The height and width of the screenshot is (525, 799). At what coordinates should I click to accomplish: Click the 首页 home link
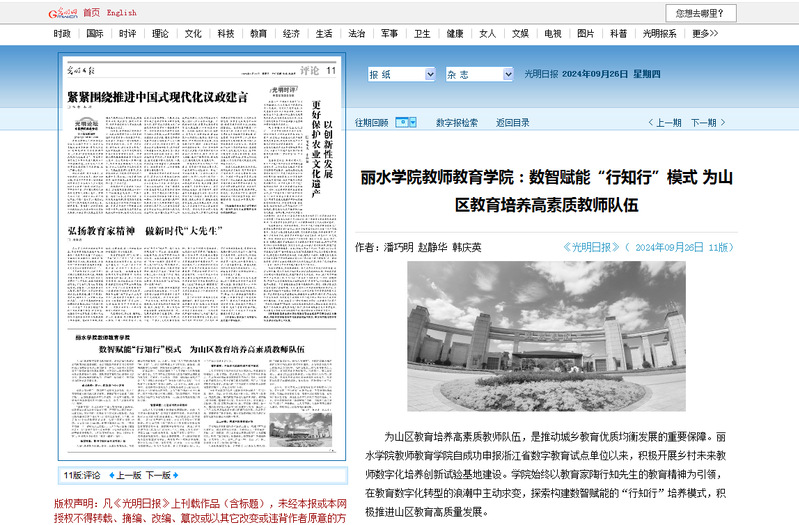91,13
